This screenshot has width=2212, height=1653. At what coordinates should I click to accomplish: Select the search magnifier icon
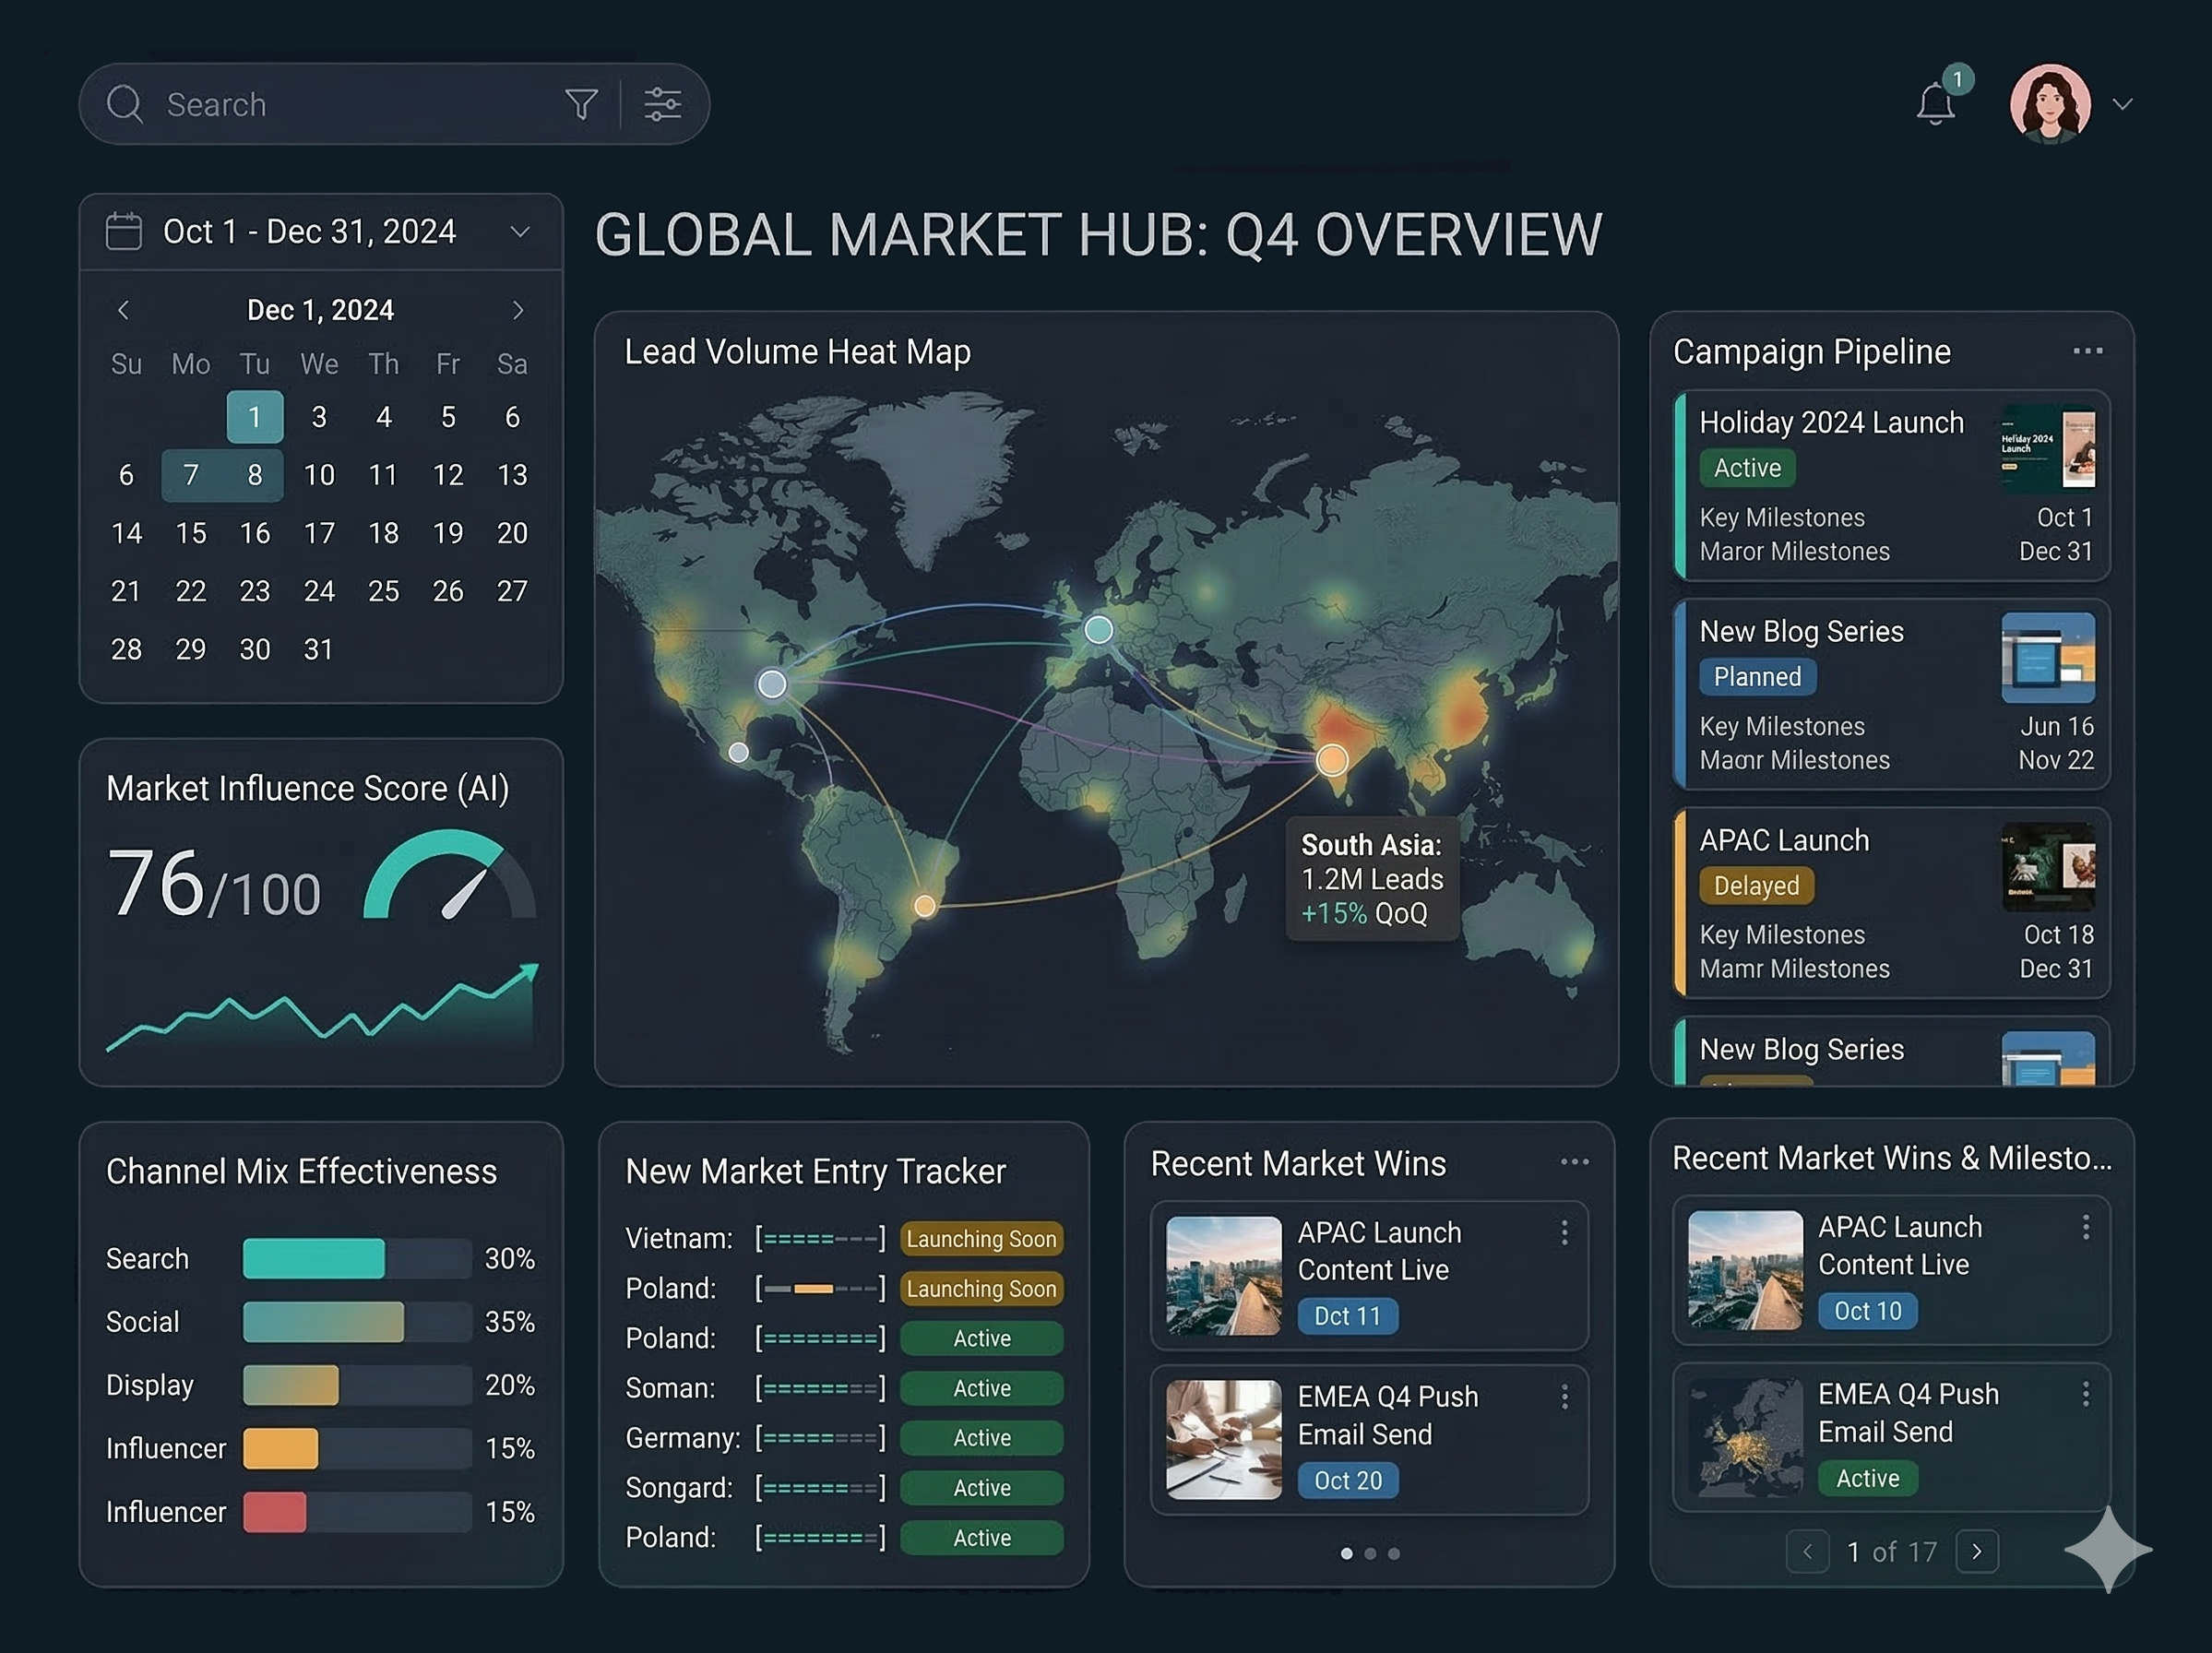tap(125, 103)
